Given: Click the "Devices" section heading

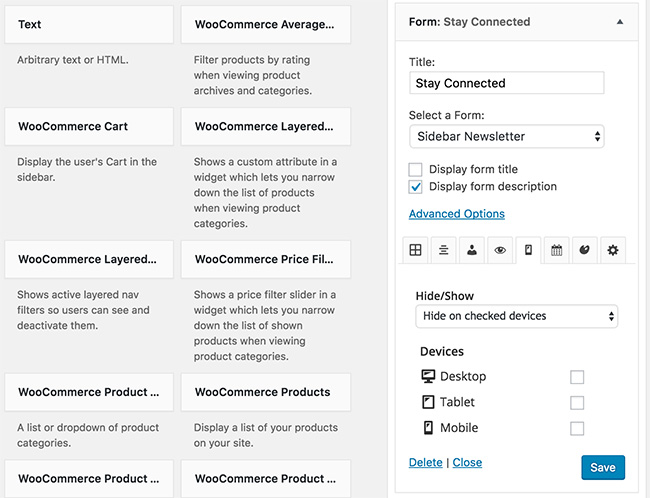Looking at the screenshot, I should click(442, 352).
